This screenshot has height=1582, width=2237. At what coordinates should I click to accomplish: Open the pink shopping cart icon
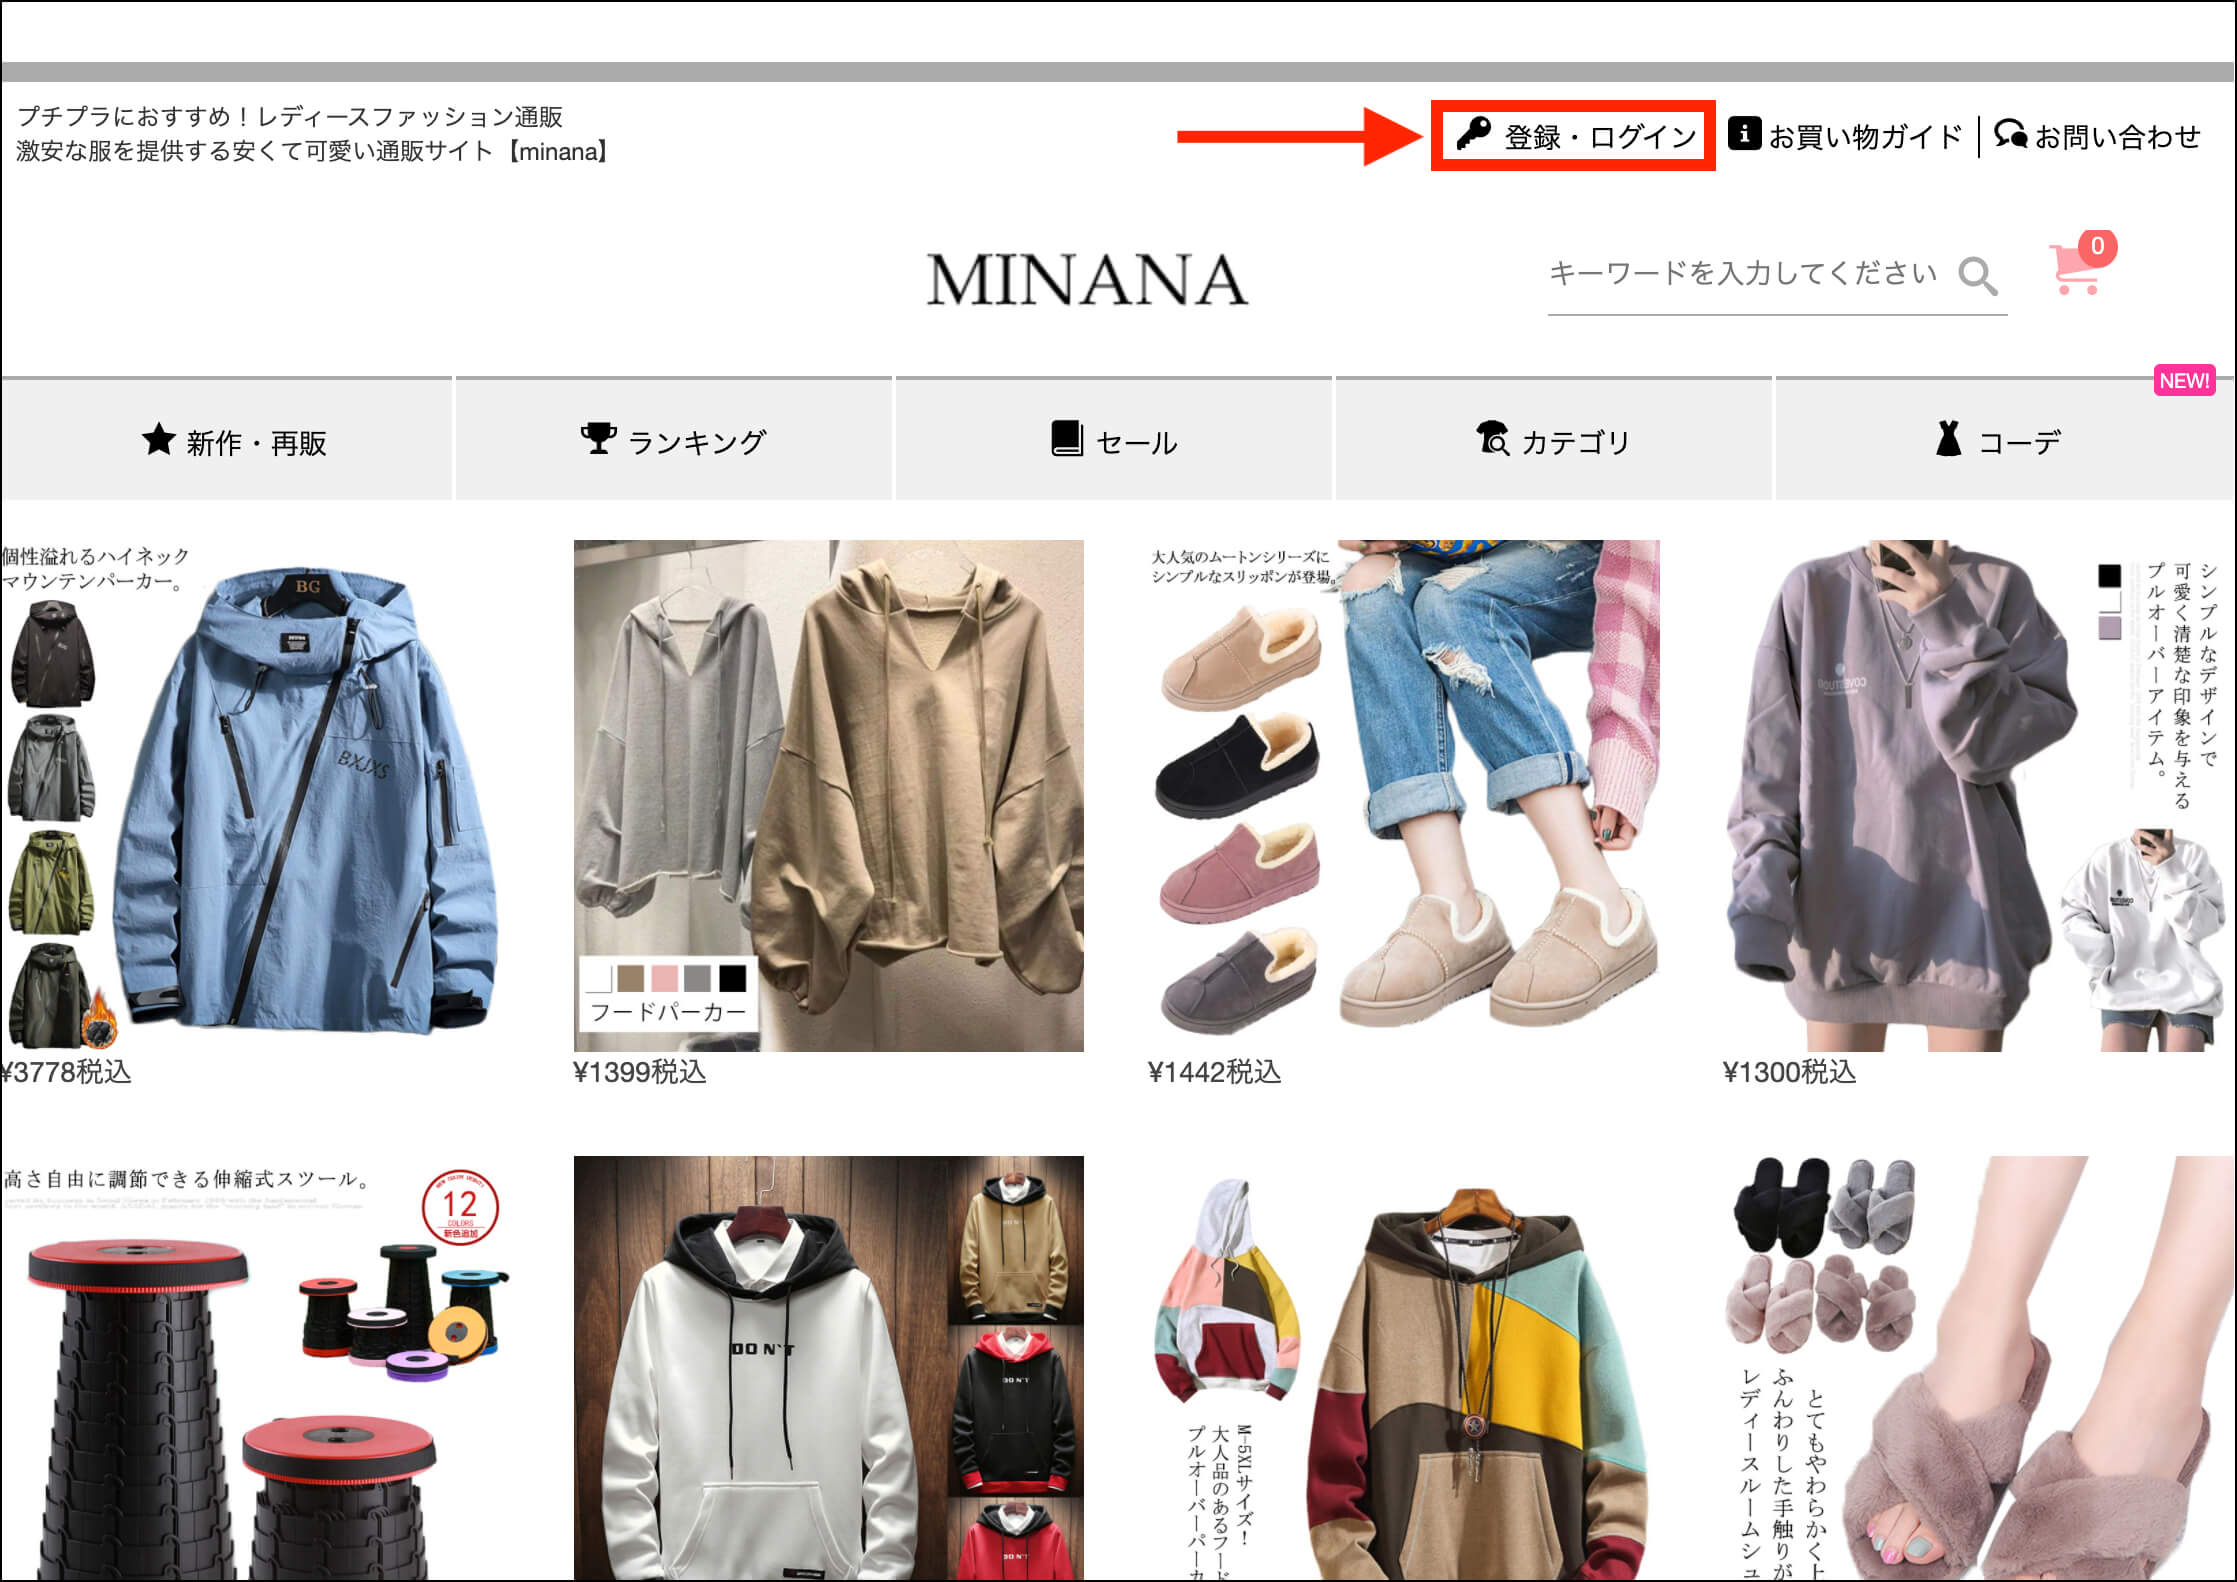[2075, 270]
